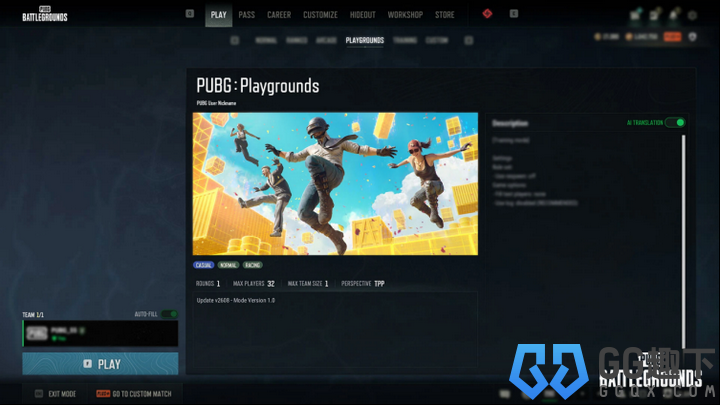Click the RACING tag
This screenshot has height=405, width=720.
253,265
